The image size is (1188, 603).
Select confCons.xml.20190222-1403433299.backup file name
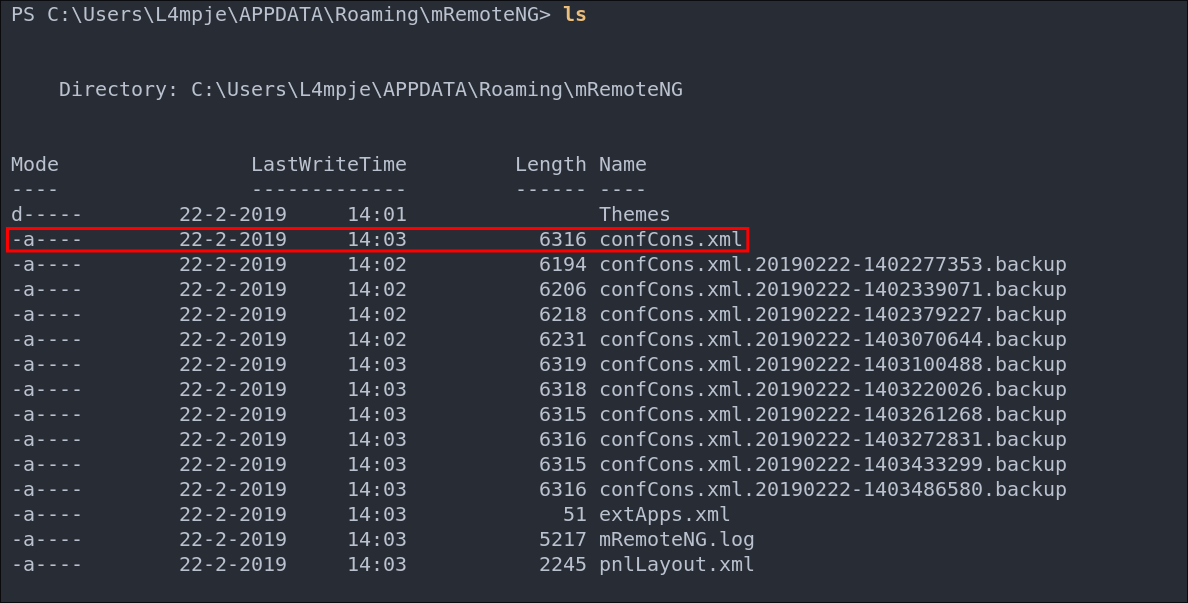(833, 464)
